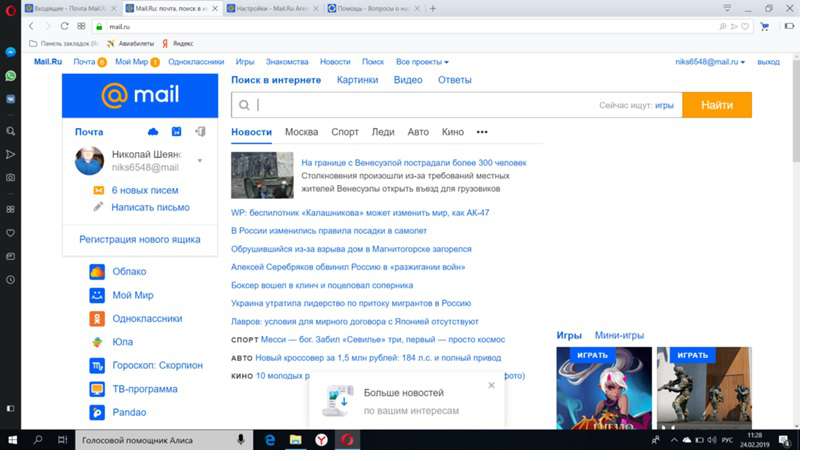821x461 pixels.
Task: Open the calendar icon in the mail panel
Action: click(177, 132)
